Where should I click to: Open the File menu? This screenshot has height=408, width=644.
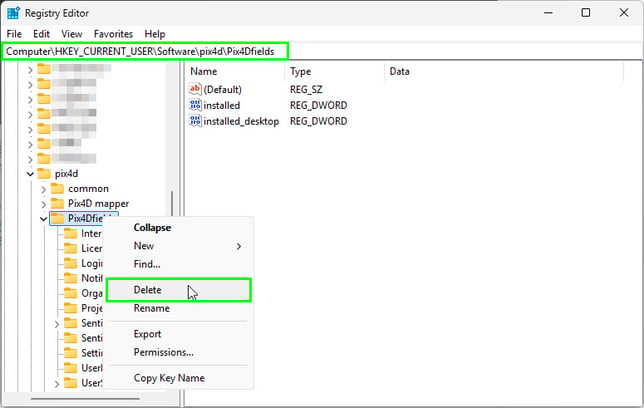pos(14,34)
